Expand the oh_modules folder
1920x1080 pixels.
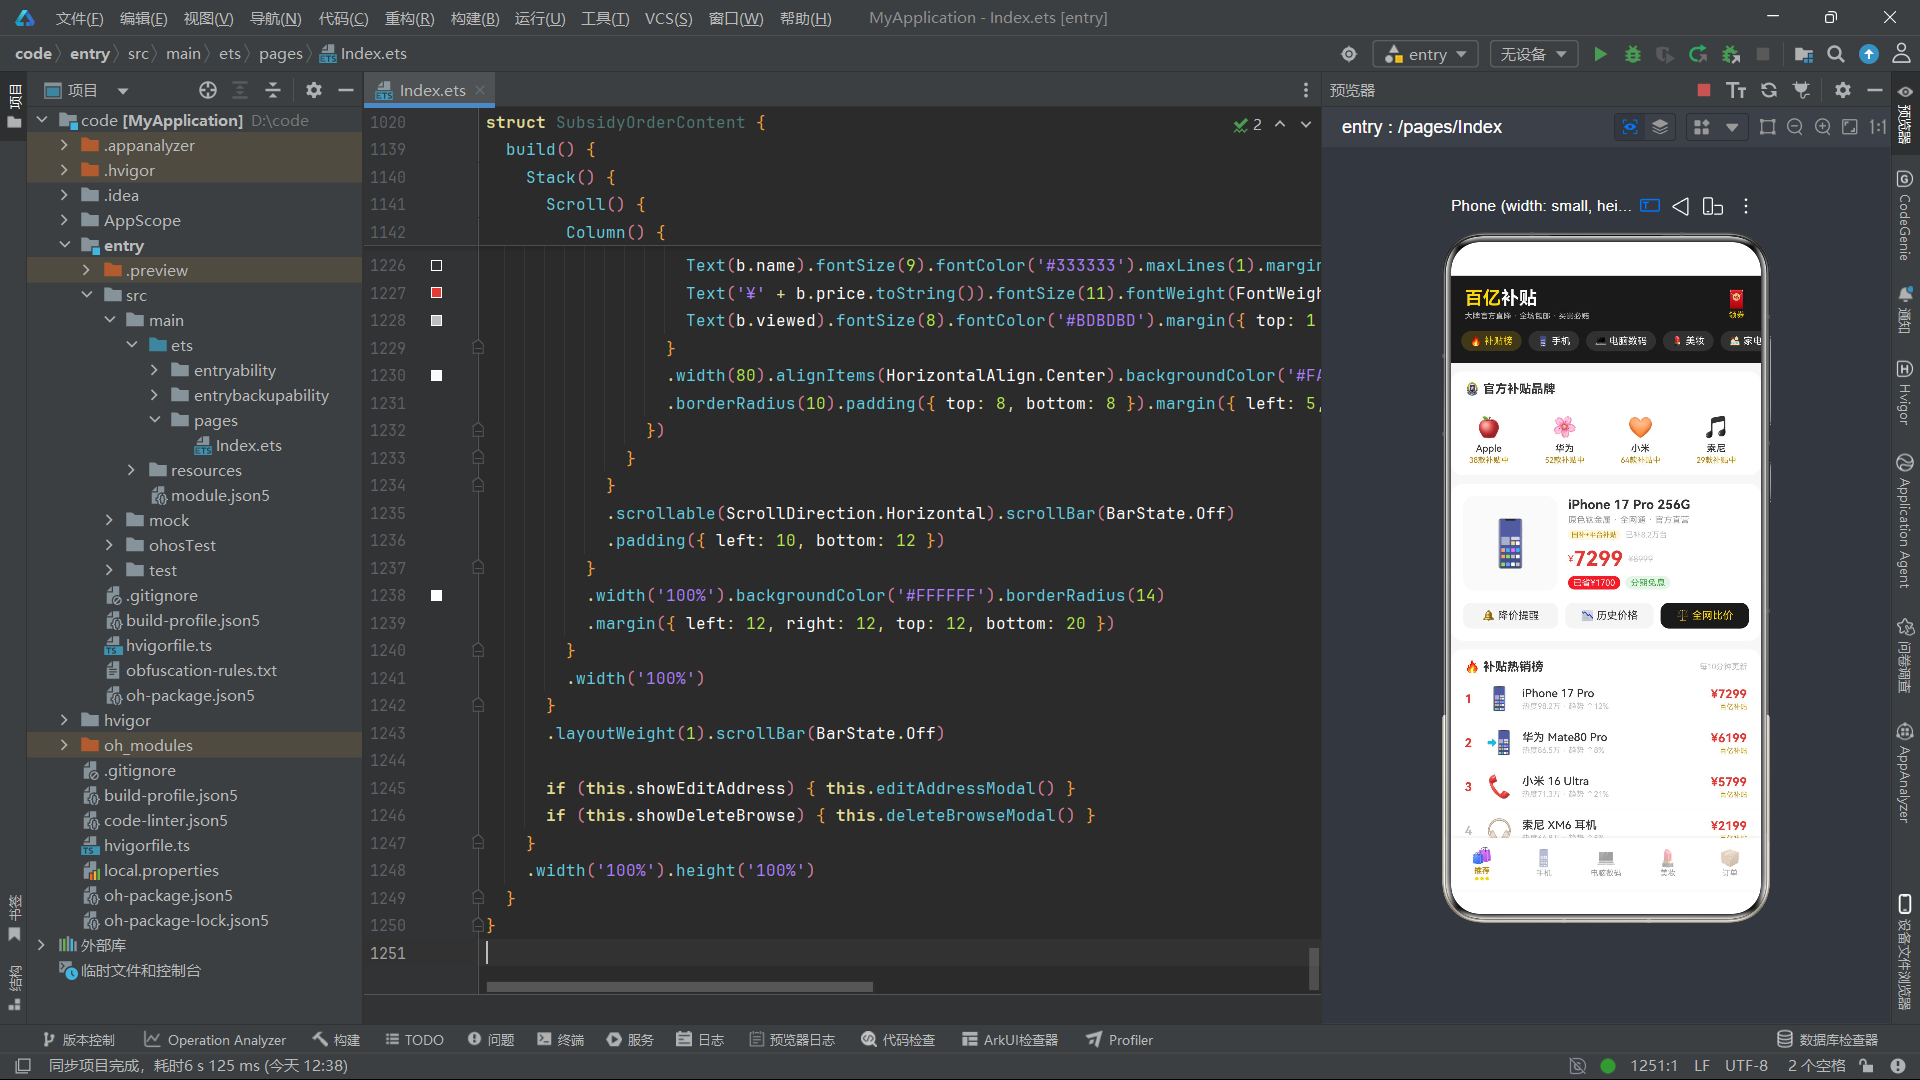(65, 745)
